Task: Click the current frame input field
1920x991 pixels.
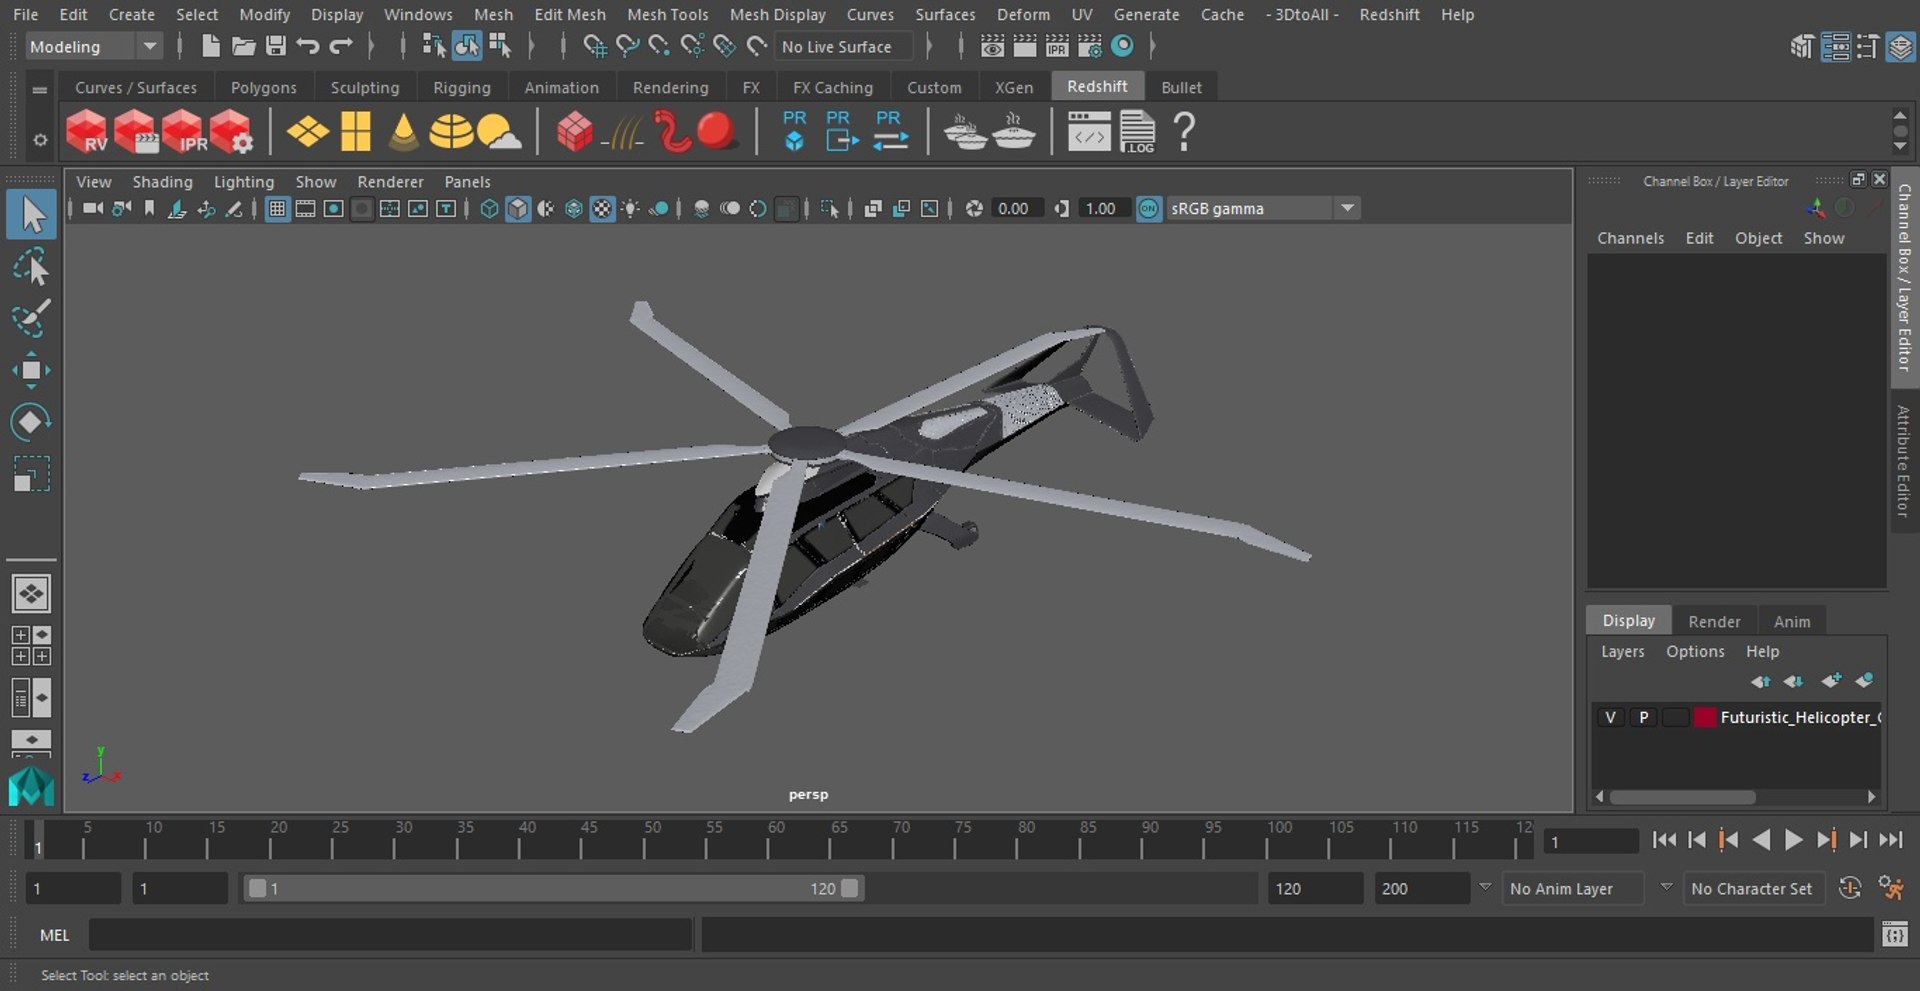Action: tap(1590, 841)
